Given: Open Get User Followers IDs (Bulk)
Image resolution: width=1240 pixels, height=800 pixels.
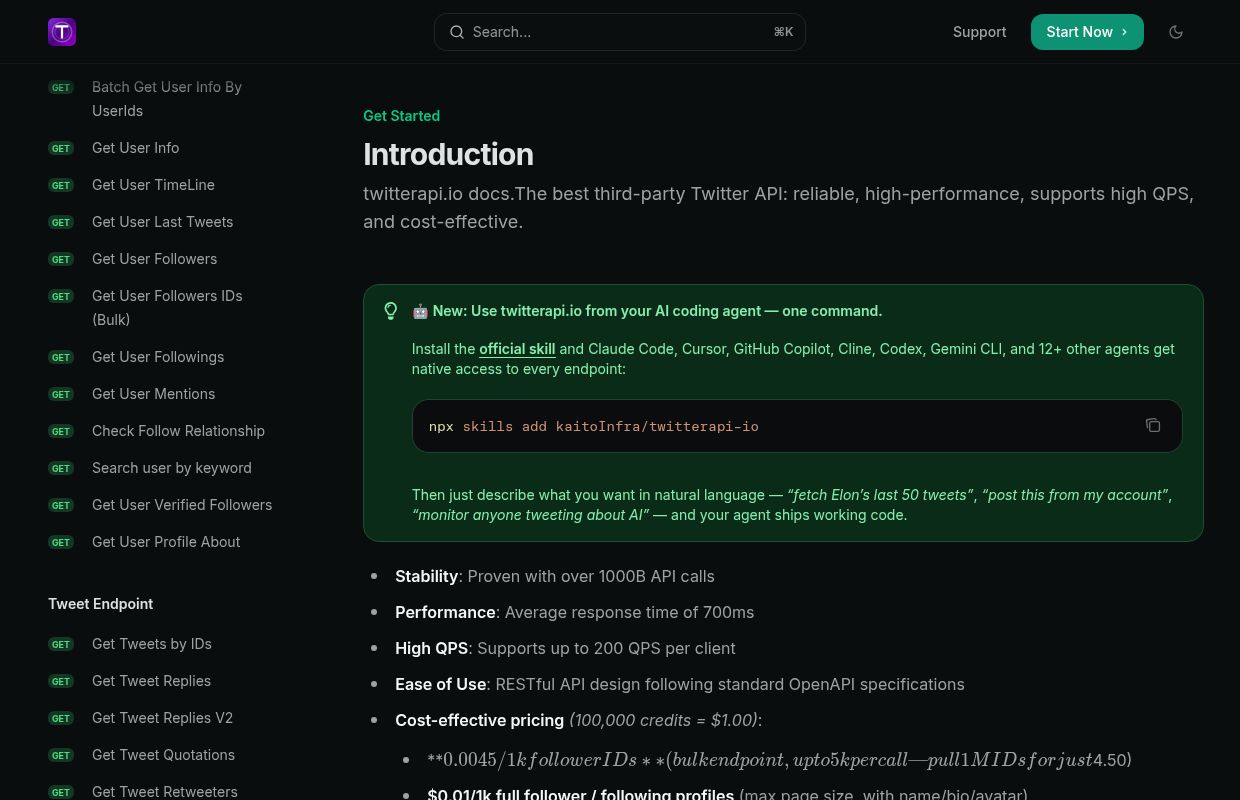Looking at the screenshot, I should coord(167,308).
